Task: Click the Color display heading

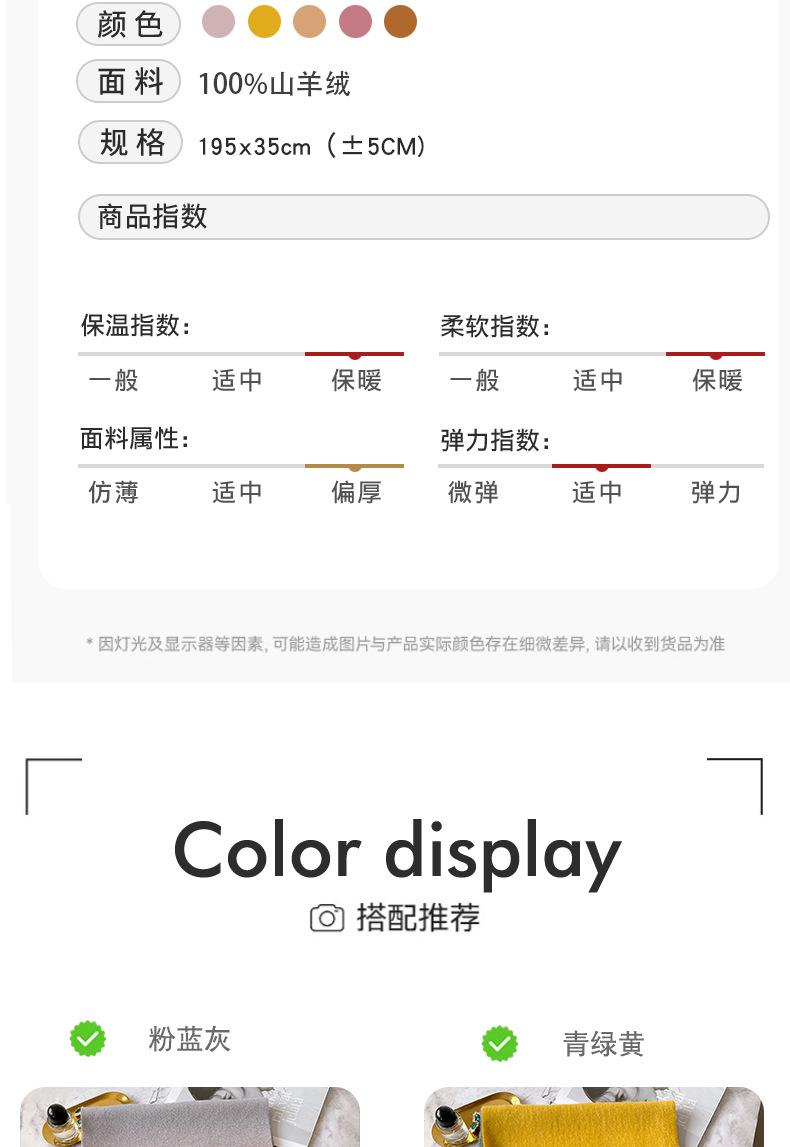Action: click(397, 854)
